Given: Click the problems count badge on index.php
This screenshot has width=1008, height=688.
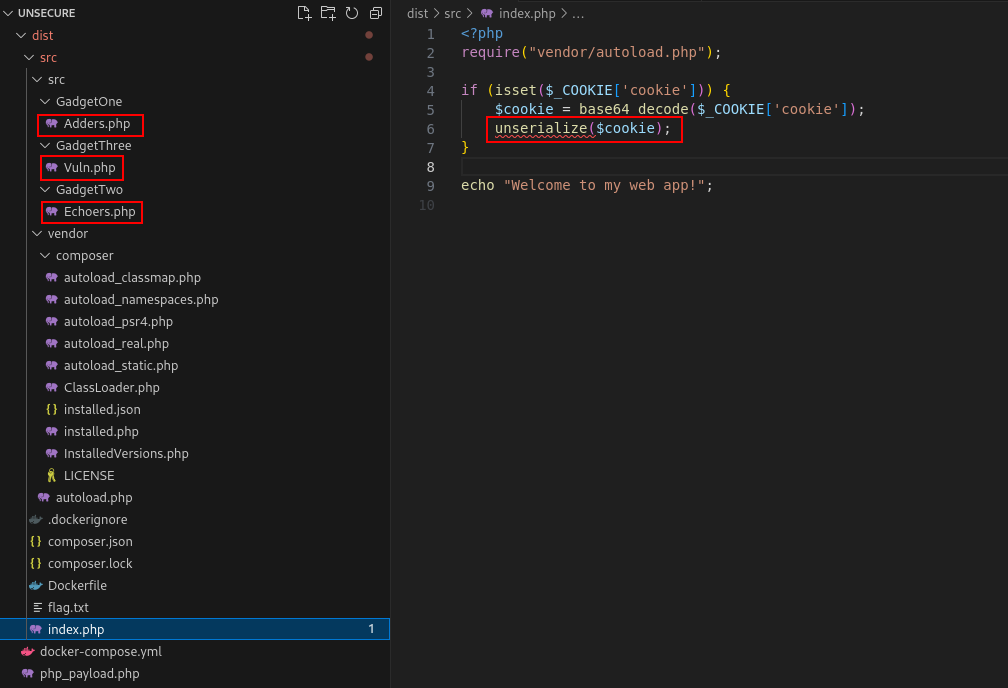Looking at the screenshot, I should (x=371, y=629).
